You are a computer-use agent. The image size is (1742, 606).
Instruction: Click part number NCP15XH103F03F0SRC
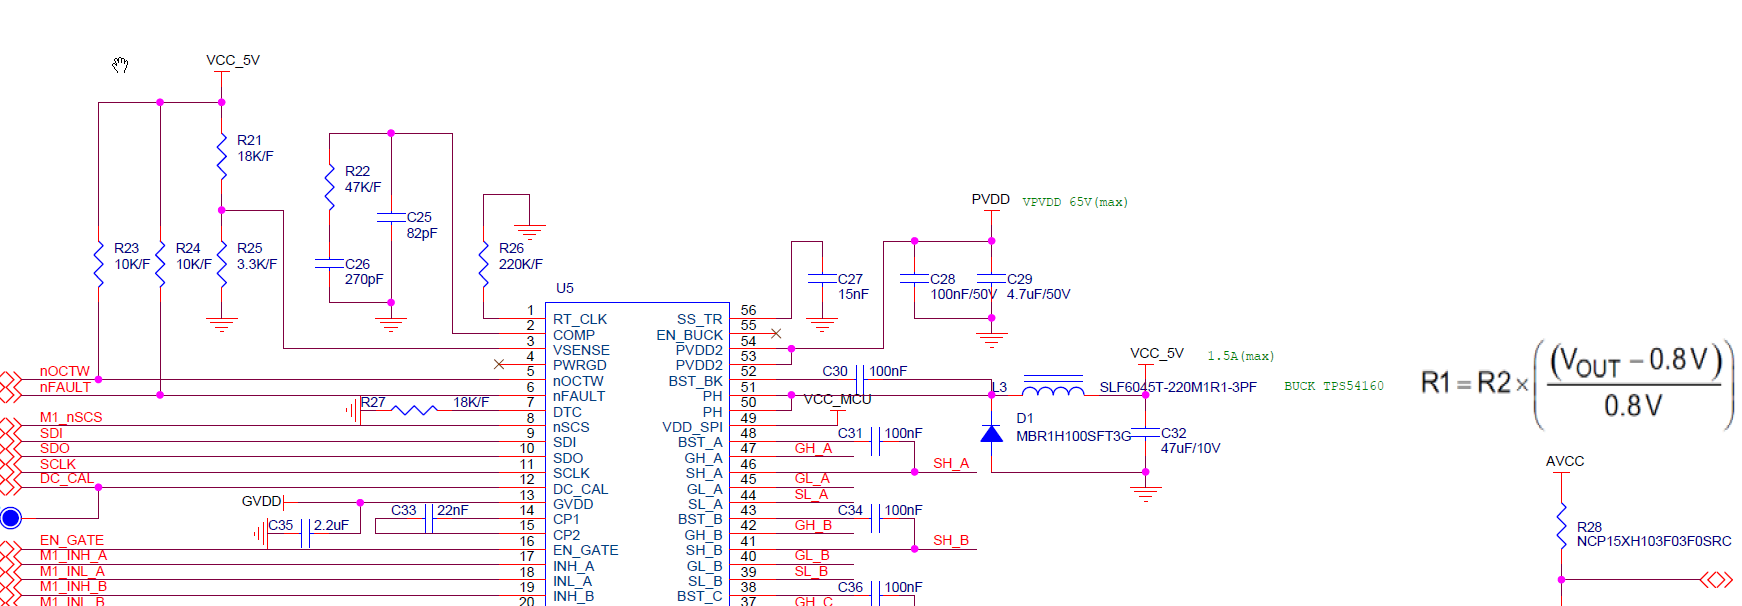1654,541
